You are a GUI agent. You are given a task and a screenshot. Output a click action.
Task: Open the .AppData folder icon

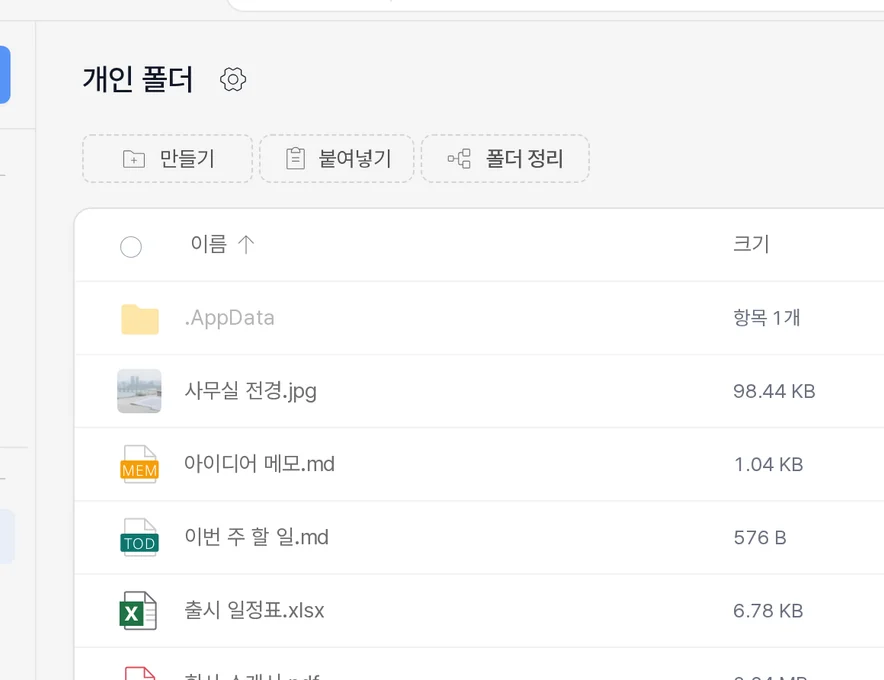pyautogui.click(x=140, y=319)
